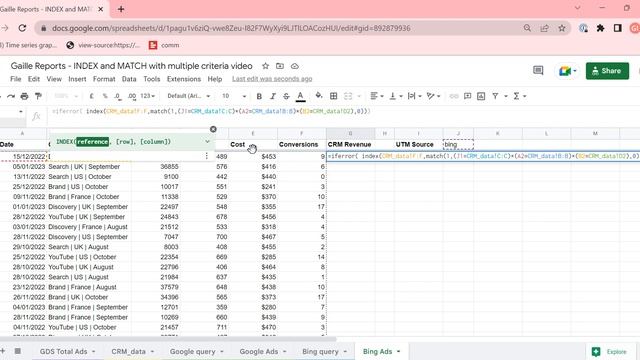The height and width of the screenshot is (360, 640).
Task: Toggle italic formatting
Action: (x=273, y=96)
